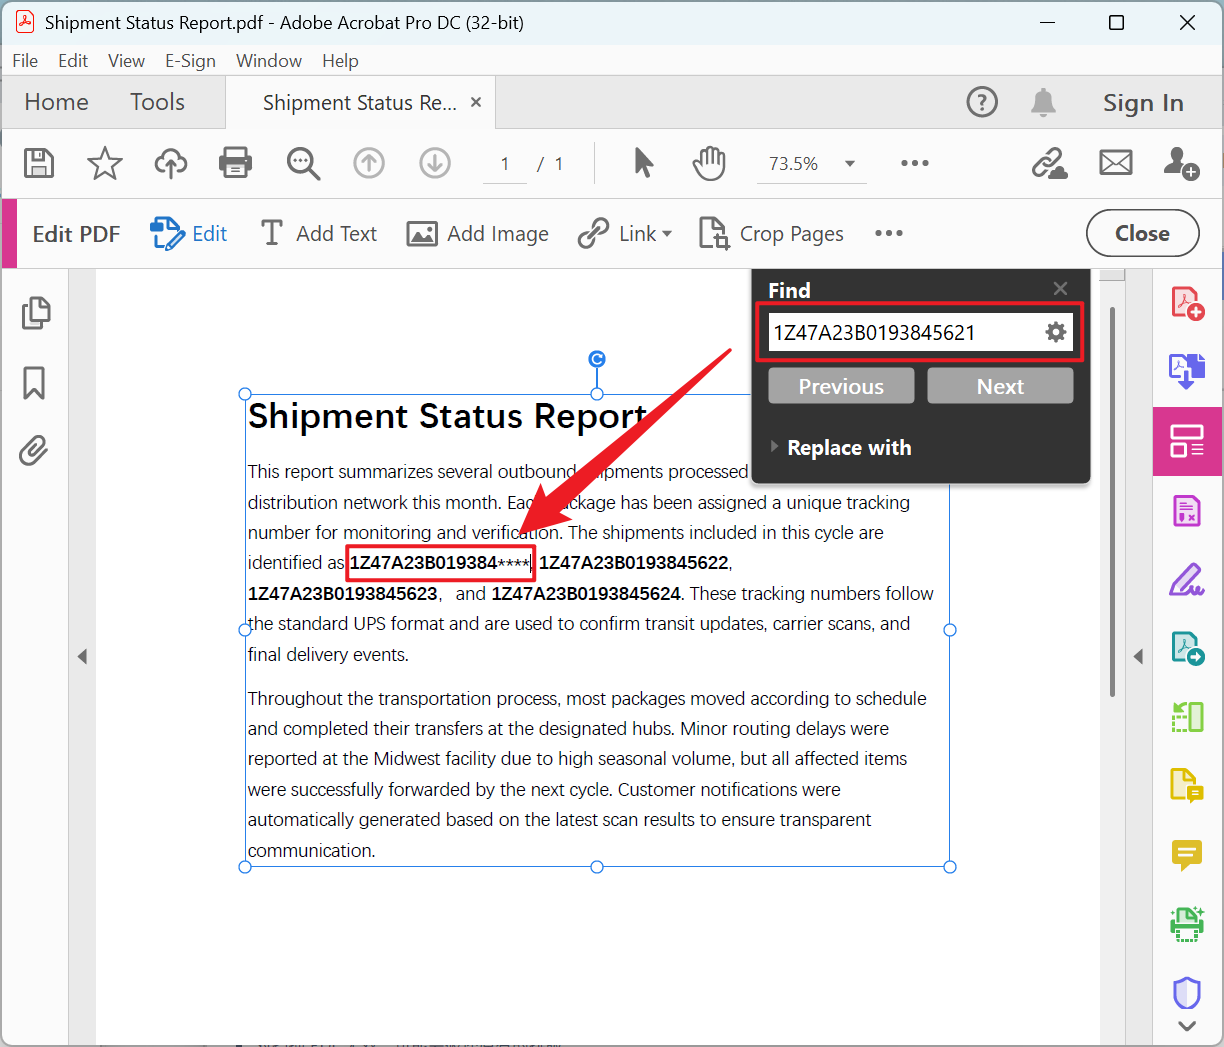Collapse the right tools pane arrow
The height and width of the screenshot is (1047, 1224).
click(x=1138, y=657)
